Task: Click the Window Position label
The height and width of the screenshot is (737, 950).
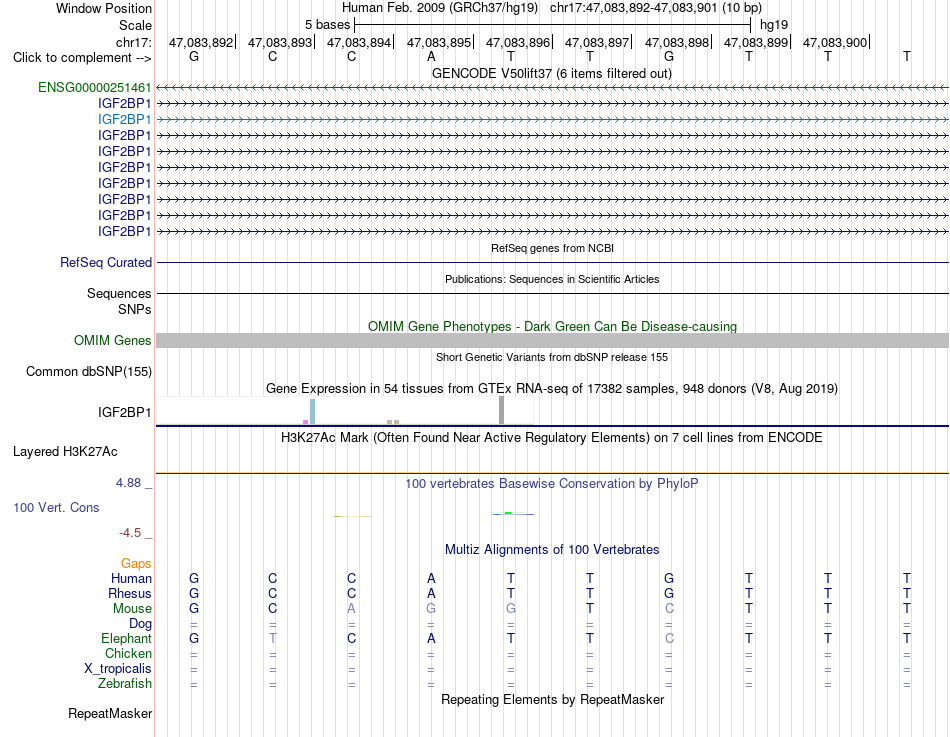Action: (x=104, y=8)
